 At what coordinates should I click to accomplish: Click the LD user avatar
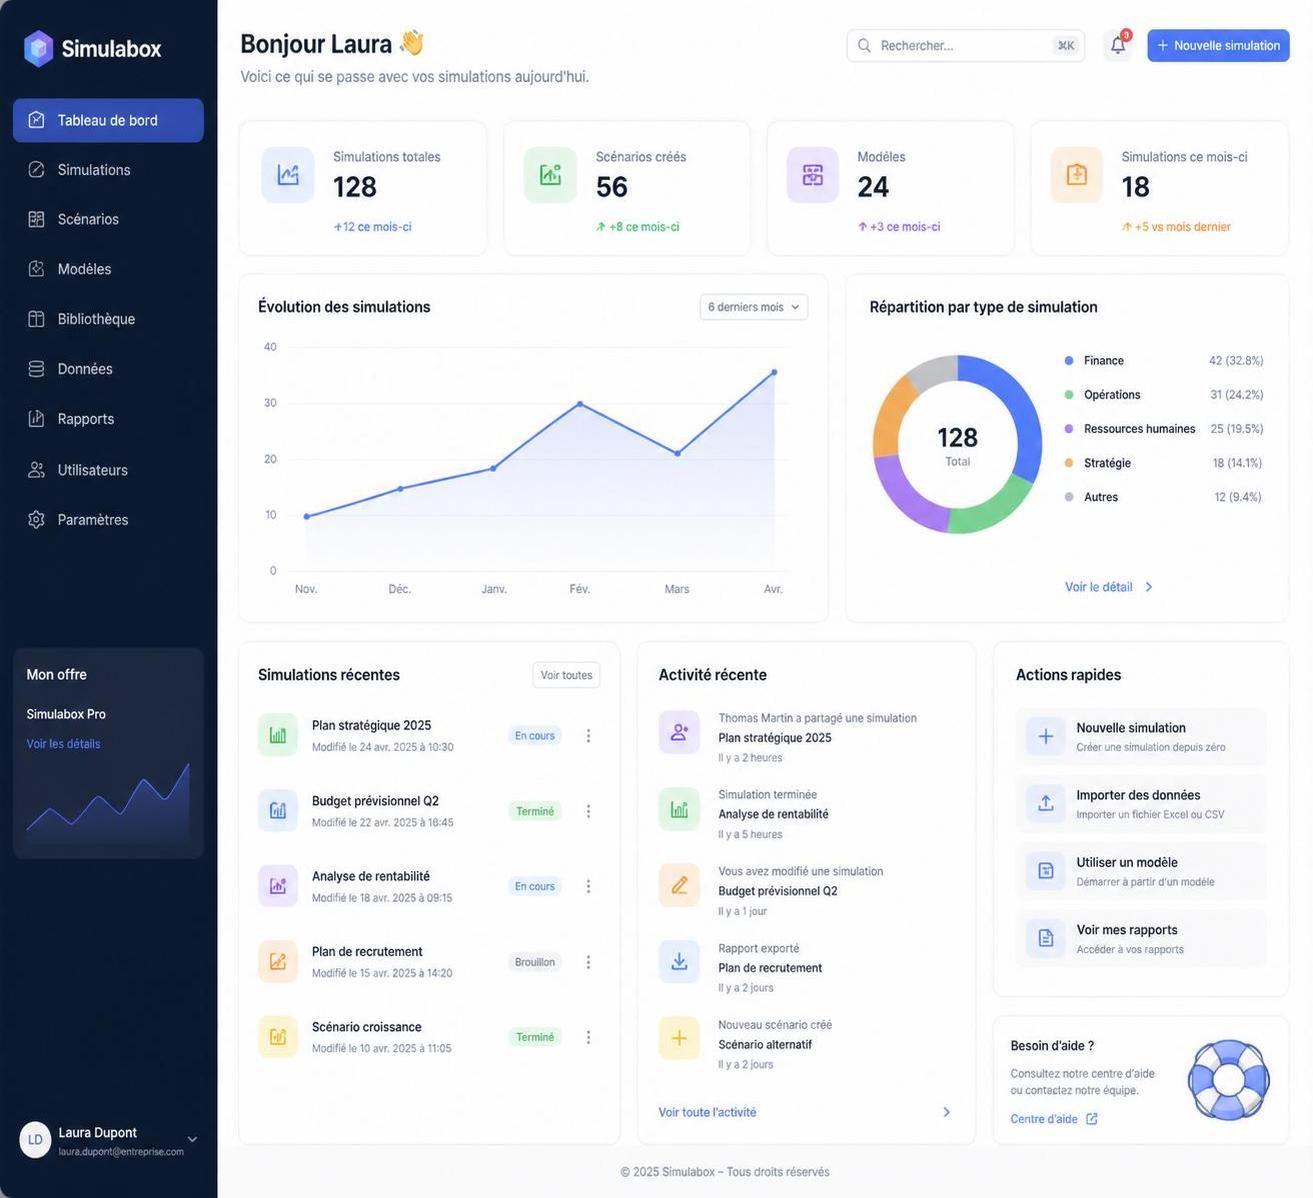35,1140
